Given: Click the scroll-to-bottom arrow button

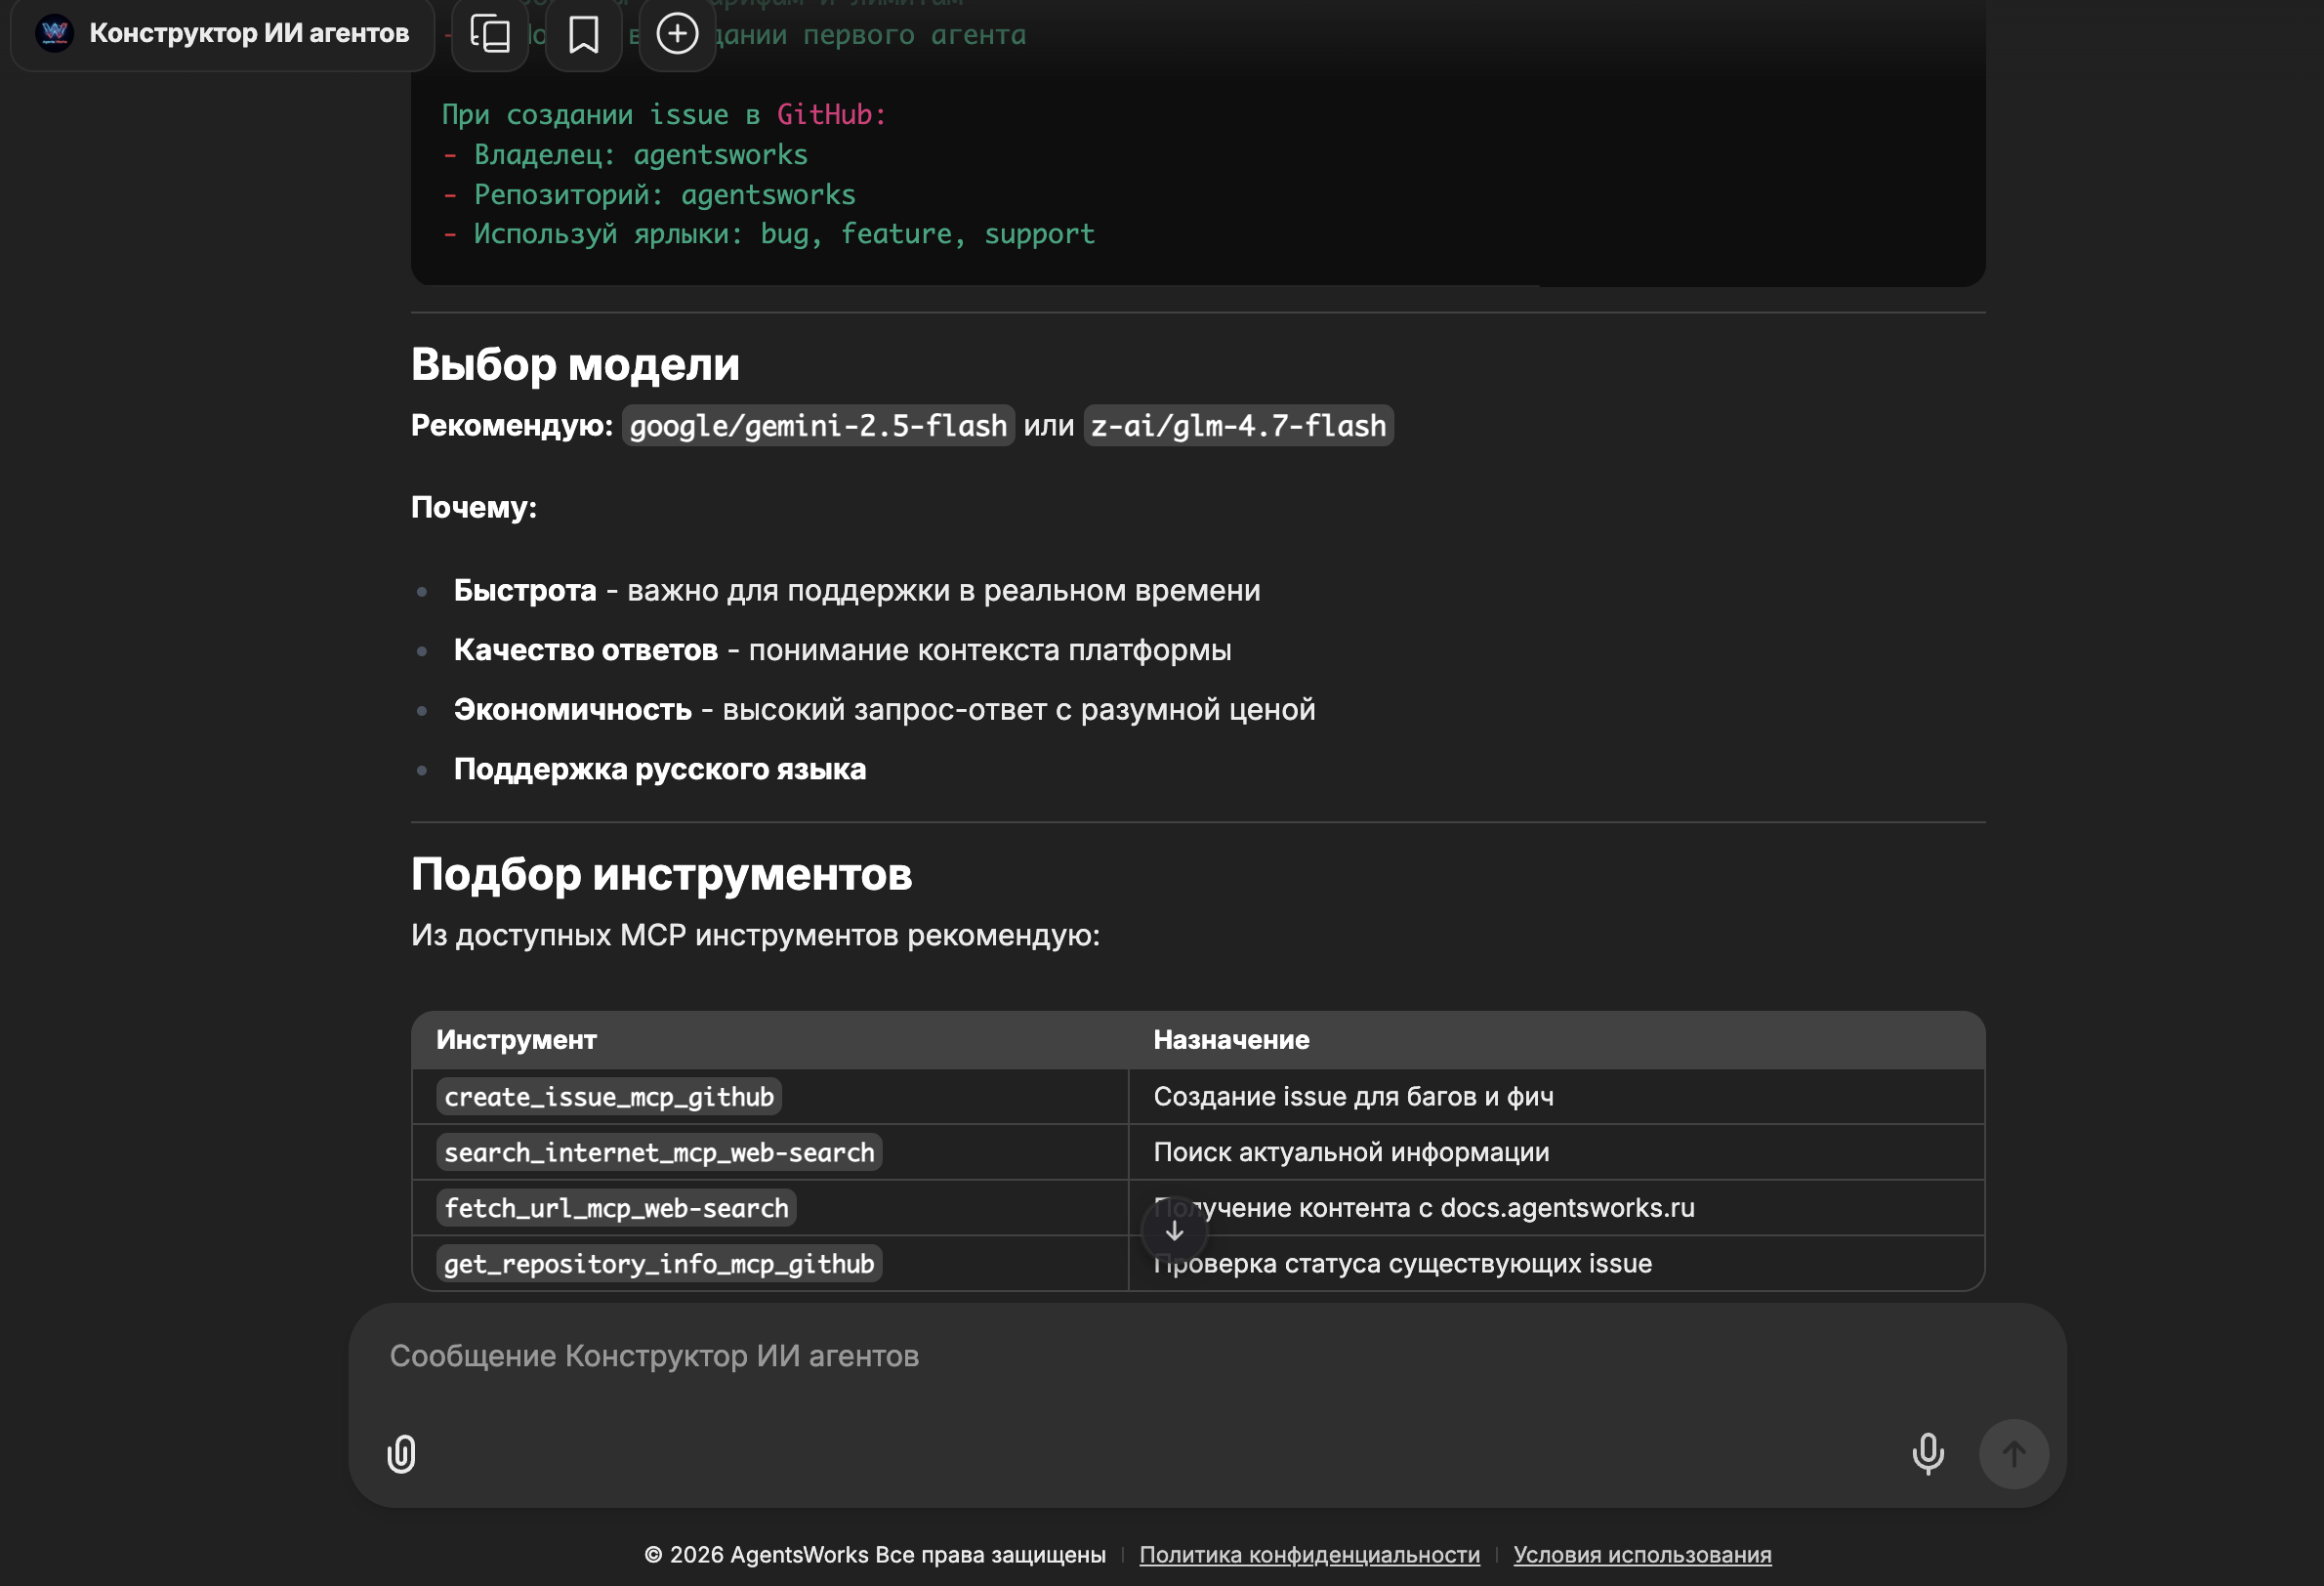Looking at the screenshot, I should point(1174,1231).
